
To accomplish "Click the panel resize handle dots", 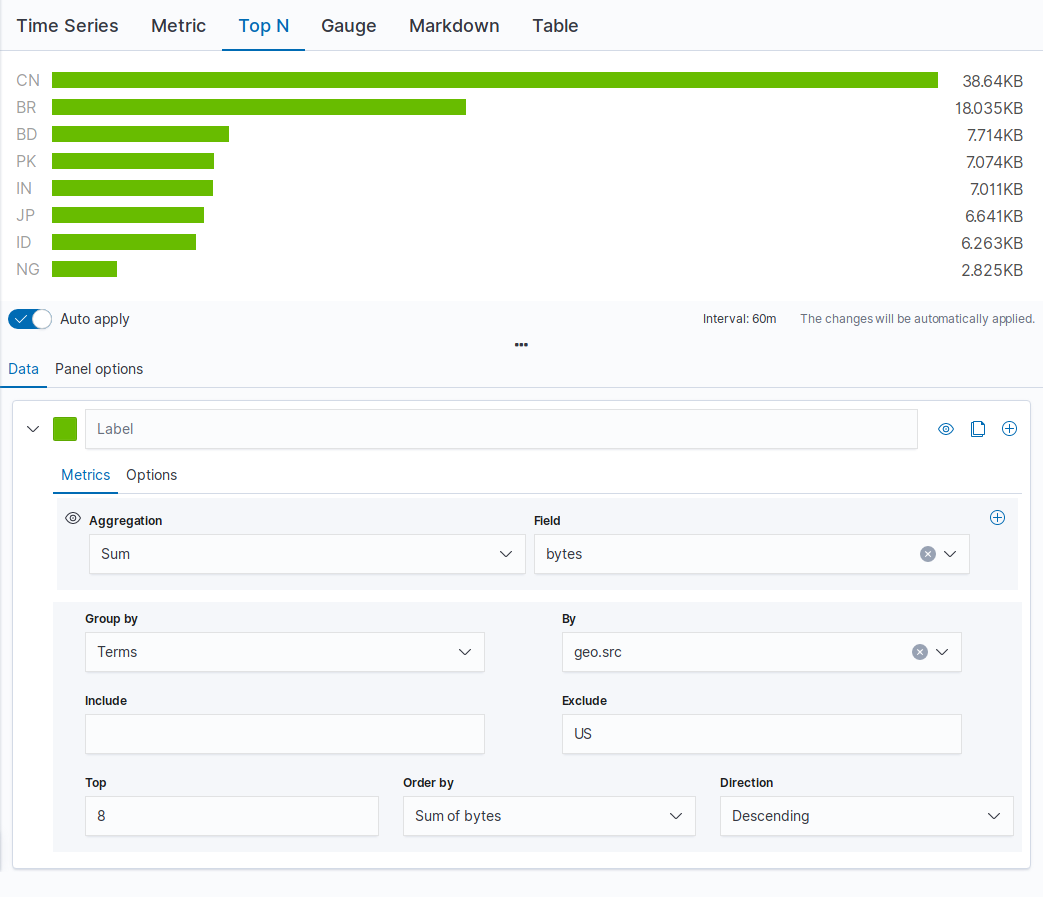I will point(521,345).
